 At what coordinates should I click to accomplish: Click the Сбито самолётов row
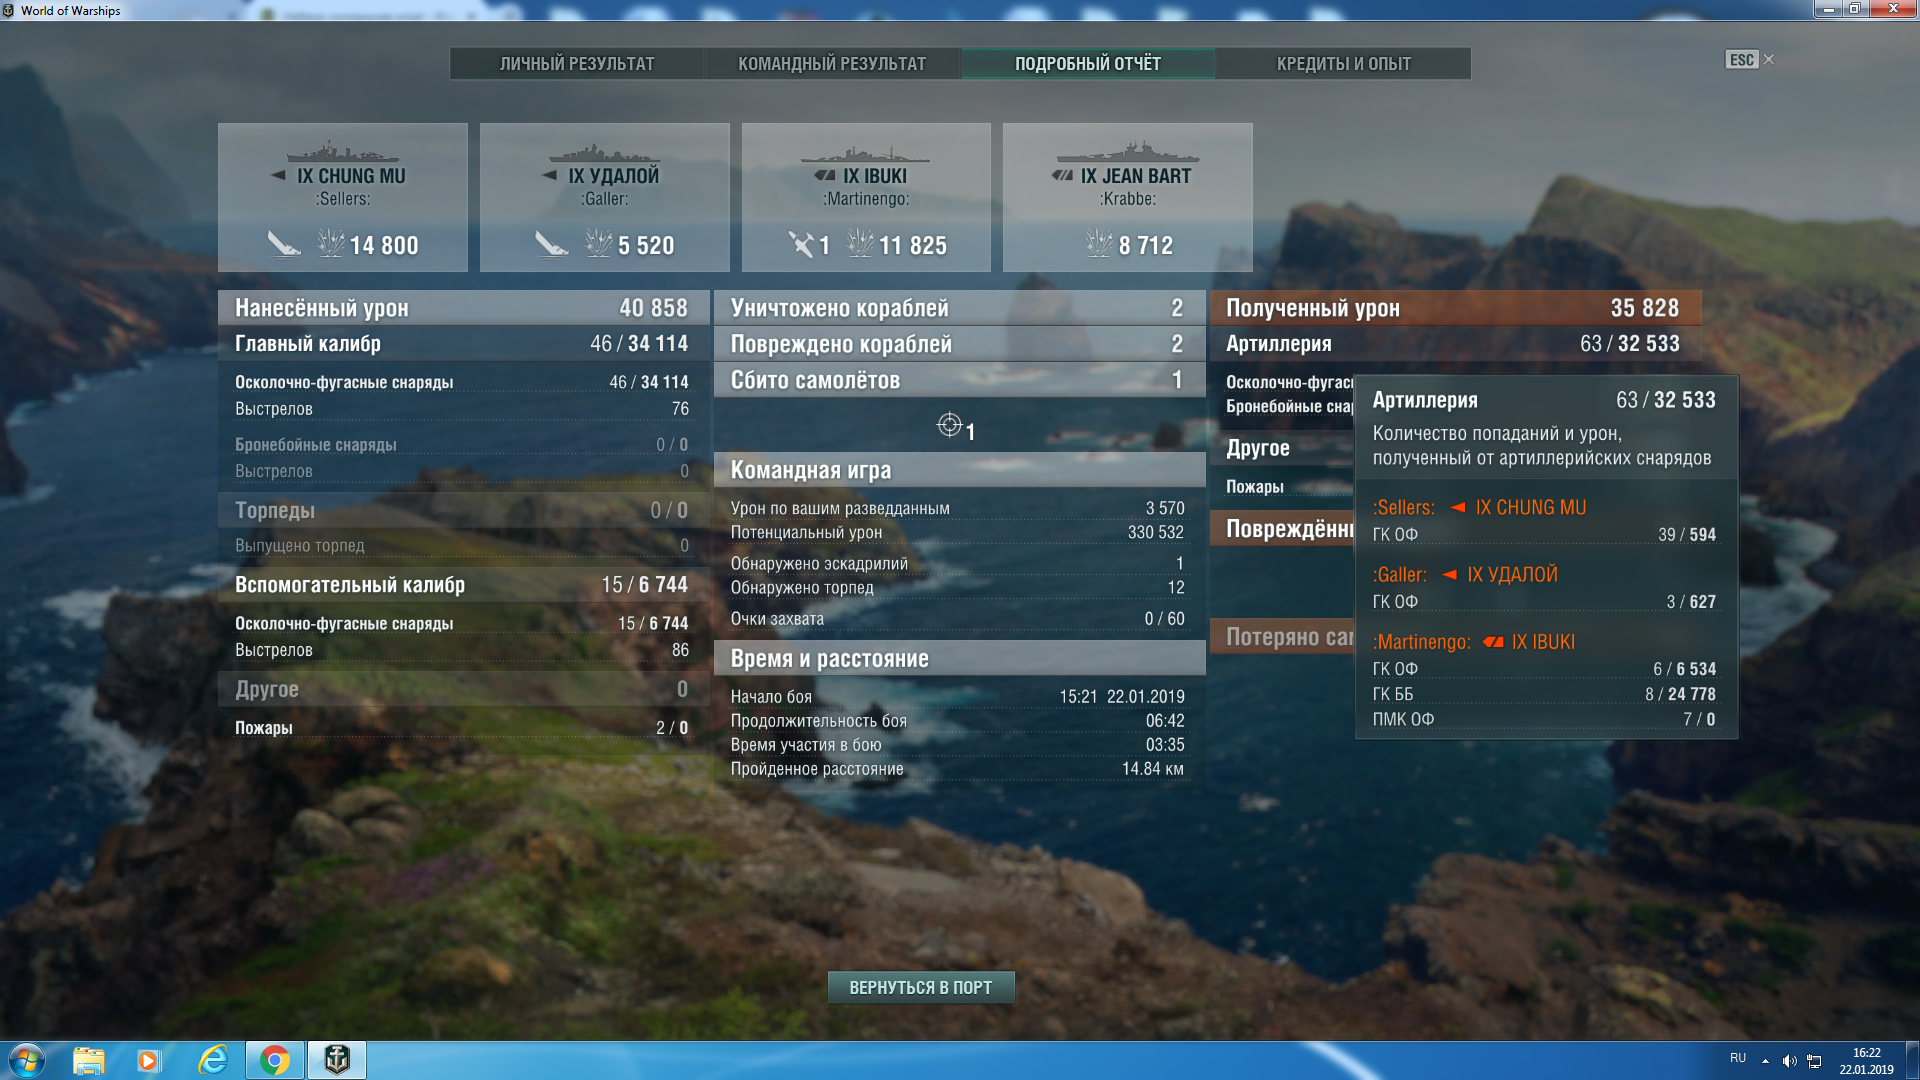coord(959,380)
